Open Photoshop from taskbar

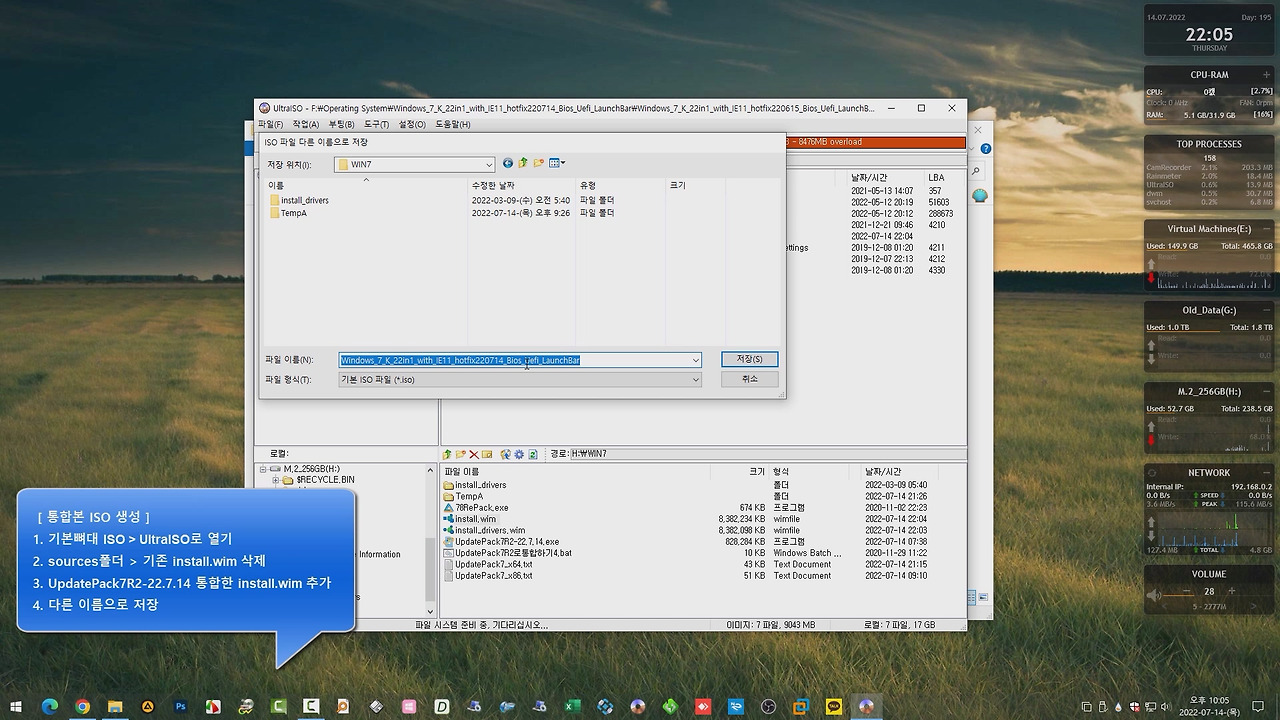pyautogui.click(x=180, y=706)
